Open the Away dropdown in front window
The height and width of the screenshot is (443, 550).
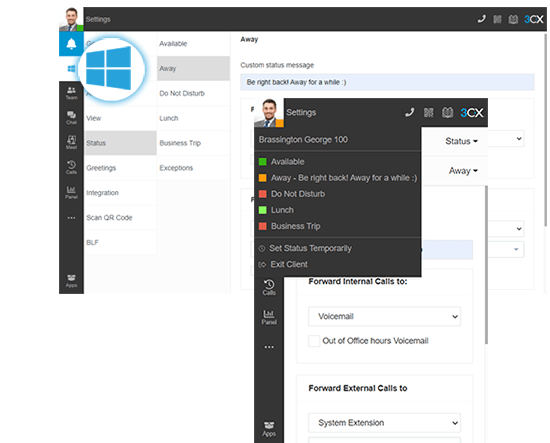tap(463, 171)
